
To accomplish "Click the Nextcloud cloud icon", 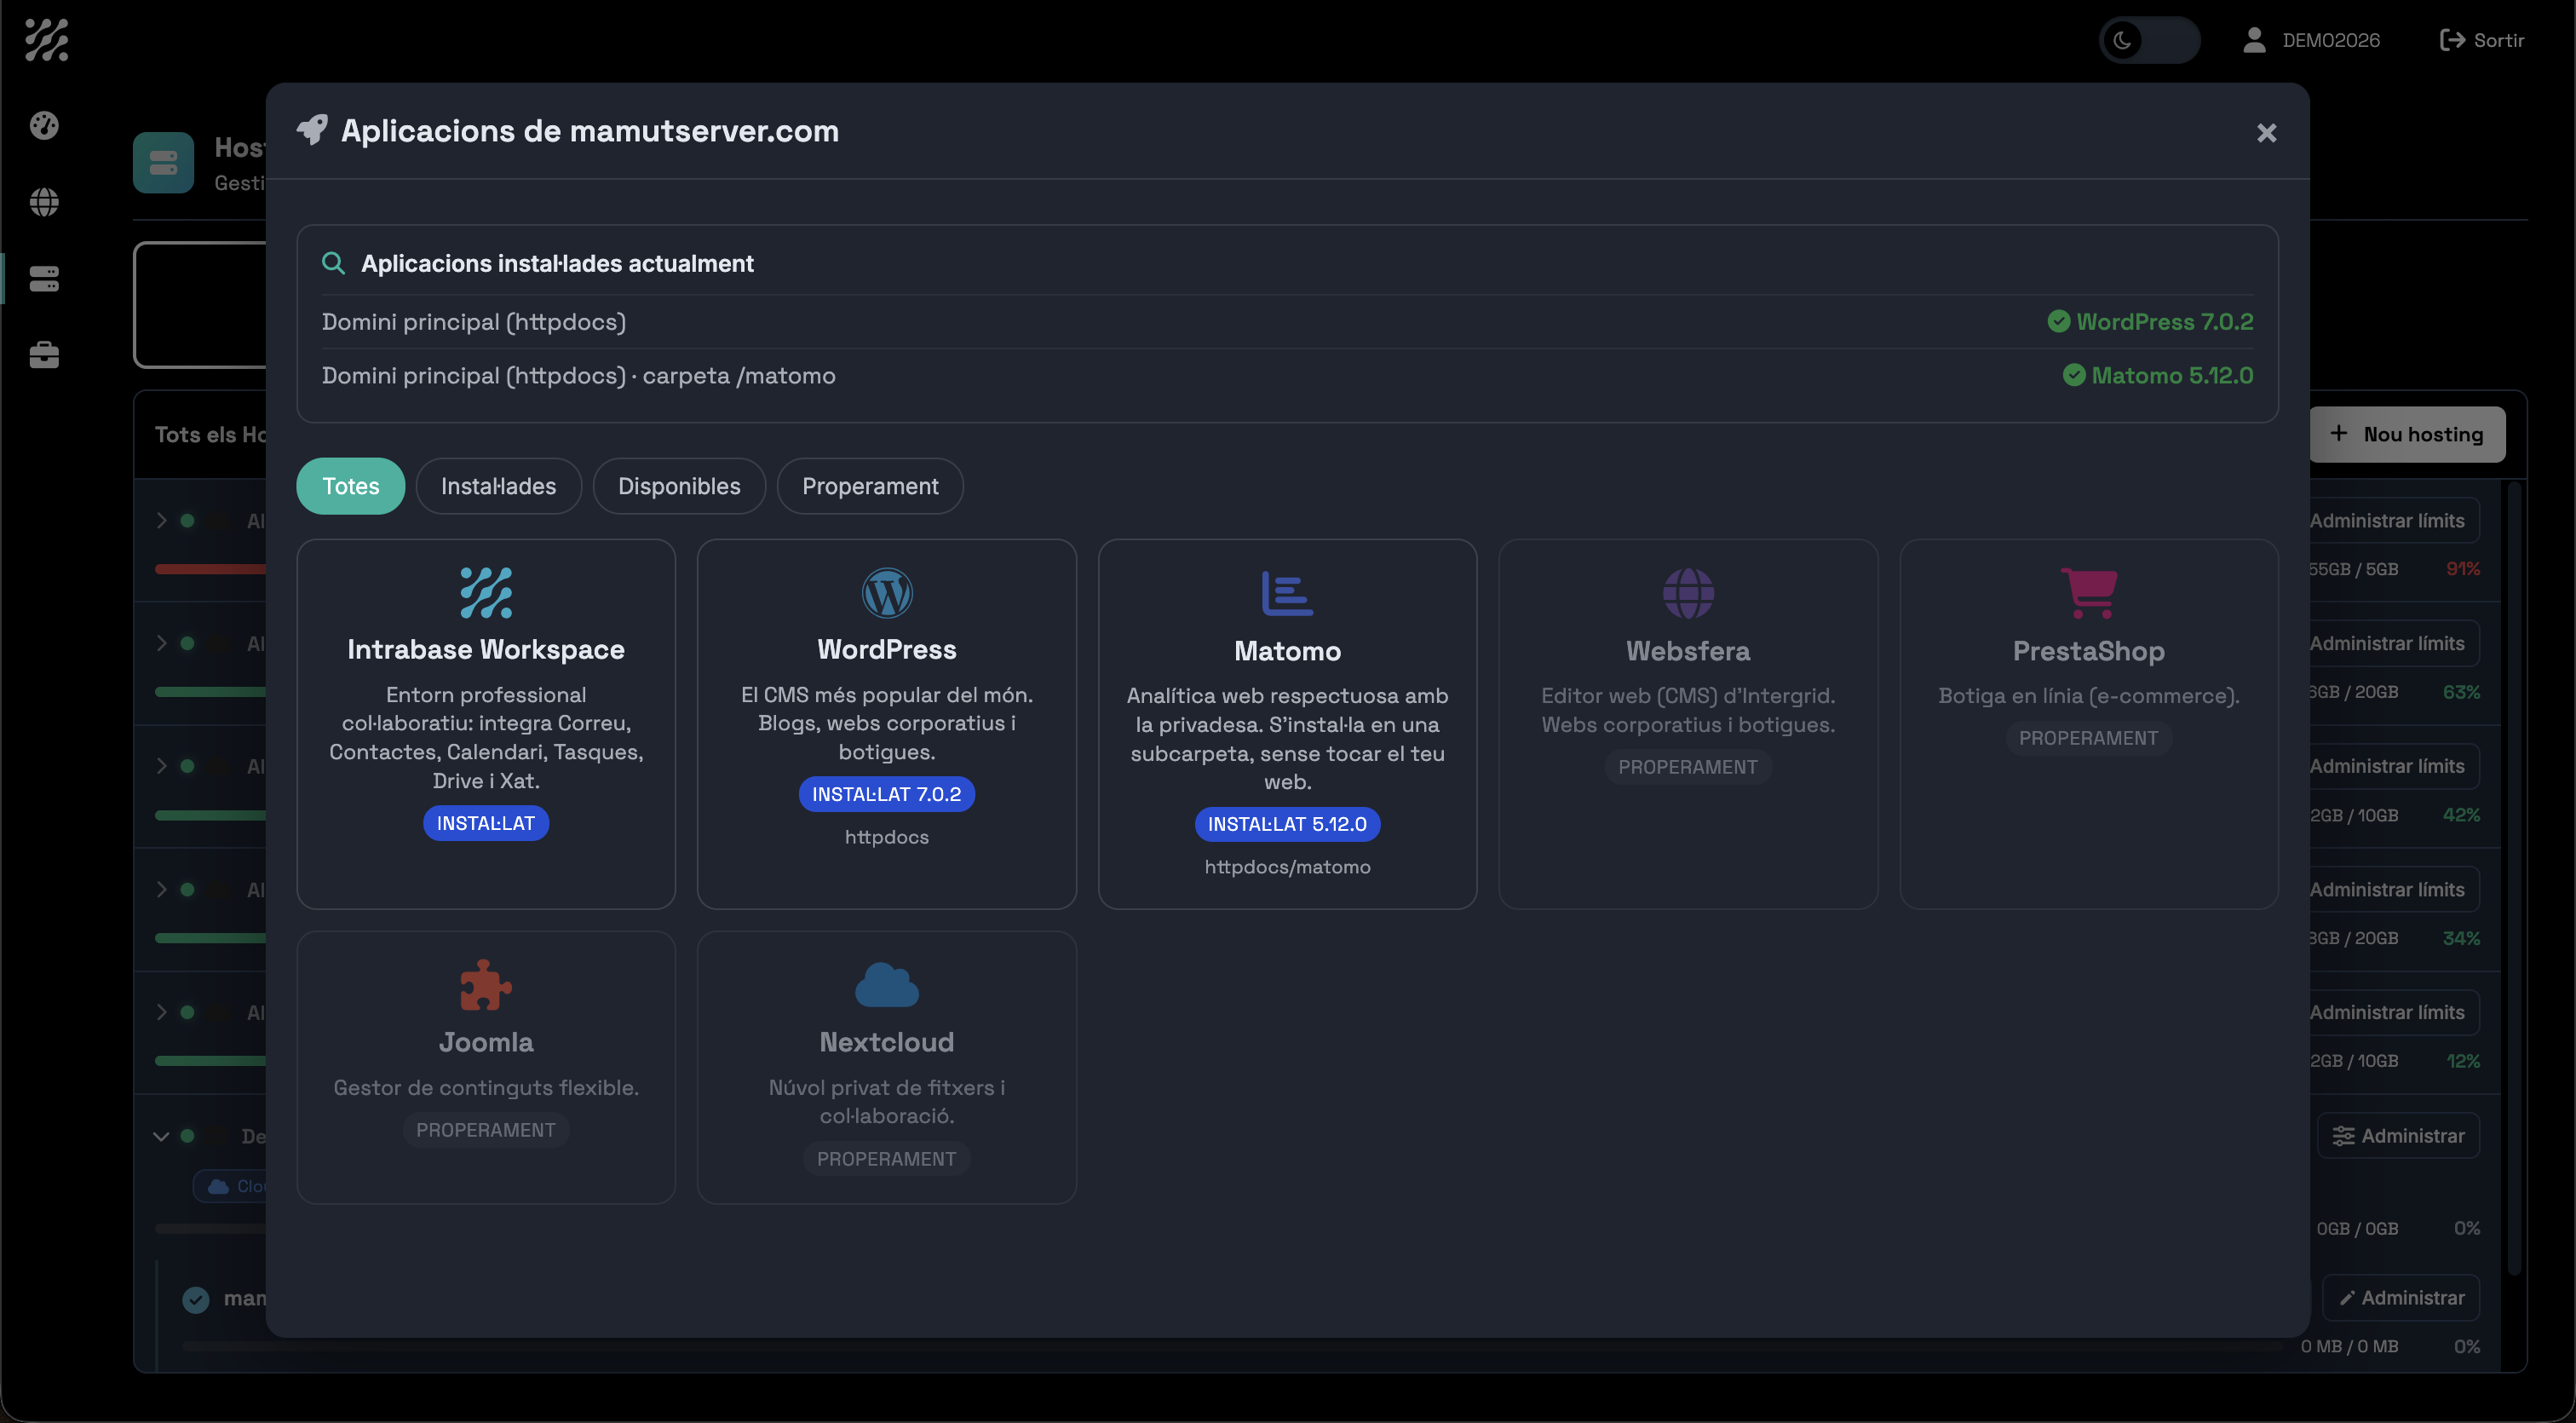I will (x=887, y=985).
